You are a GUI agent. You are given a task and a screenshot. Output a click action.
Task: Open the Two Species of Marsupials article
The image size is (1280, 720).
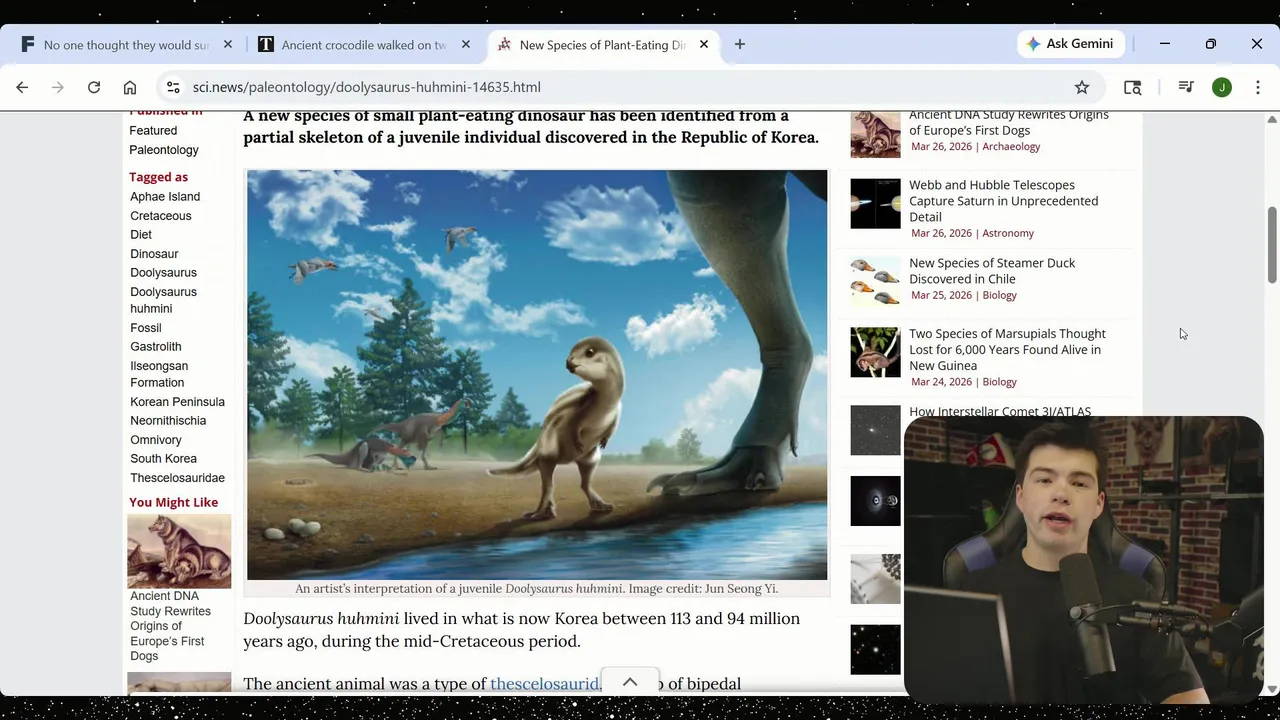pos(1007,350)
